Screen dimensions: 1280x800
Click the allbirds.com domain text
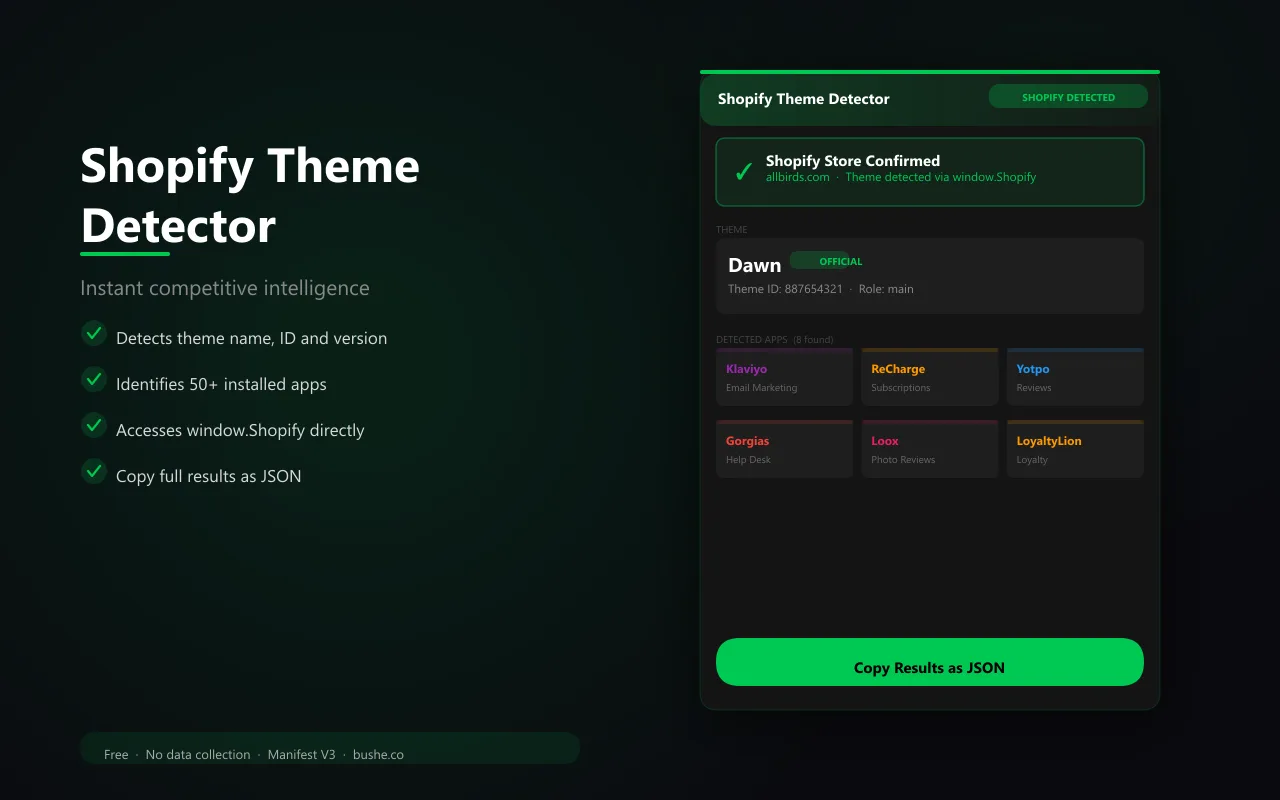click(798, 177)
